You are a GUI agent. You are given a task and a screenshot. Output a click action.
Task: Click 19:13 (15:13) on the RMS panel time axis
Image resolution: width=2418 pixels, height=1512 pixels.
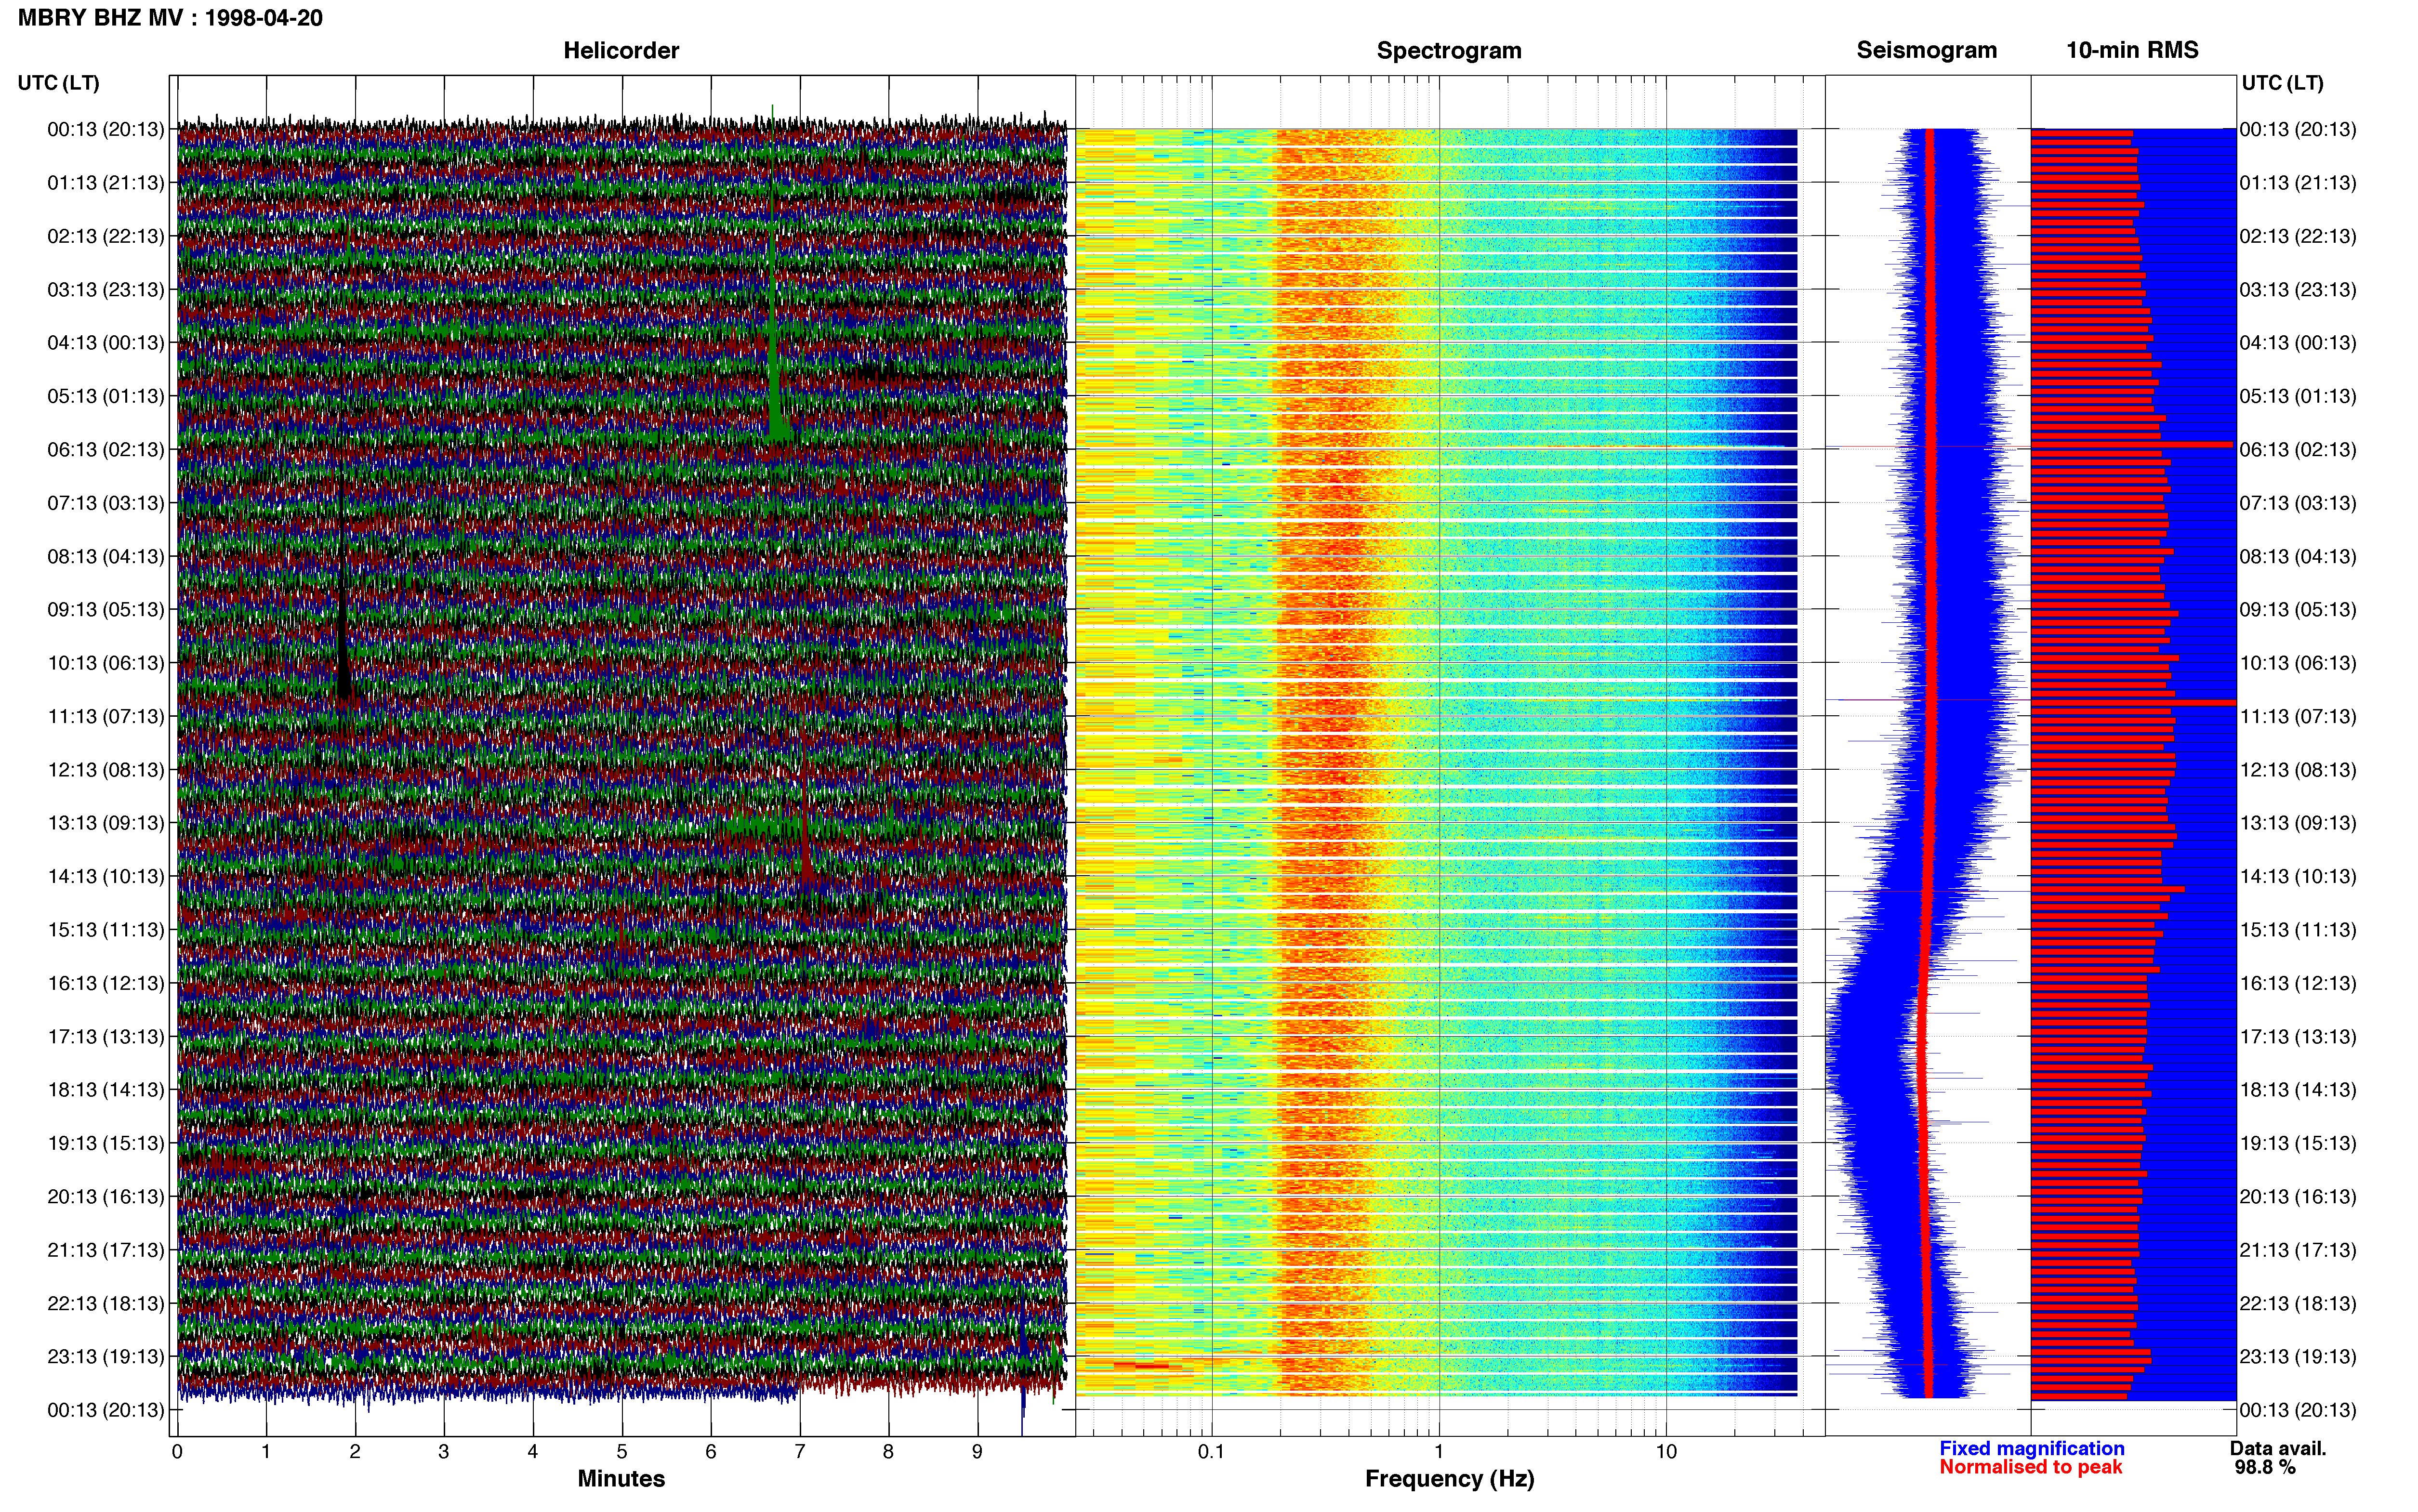point(2298,1143)
